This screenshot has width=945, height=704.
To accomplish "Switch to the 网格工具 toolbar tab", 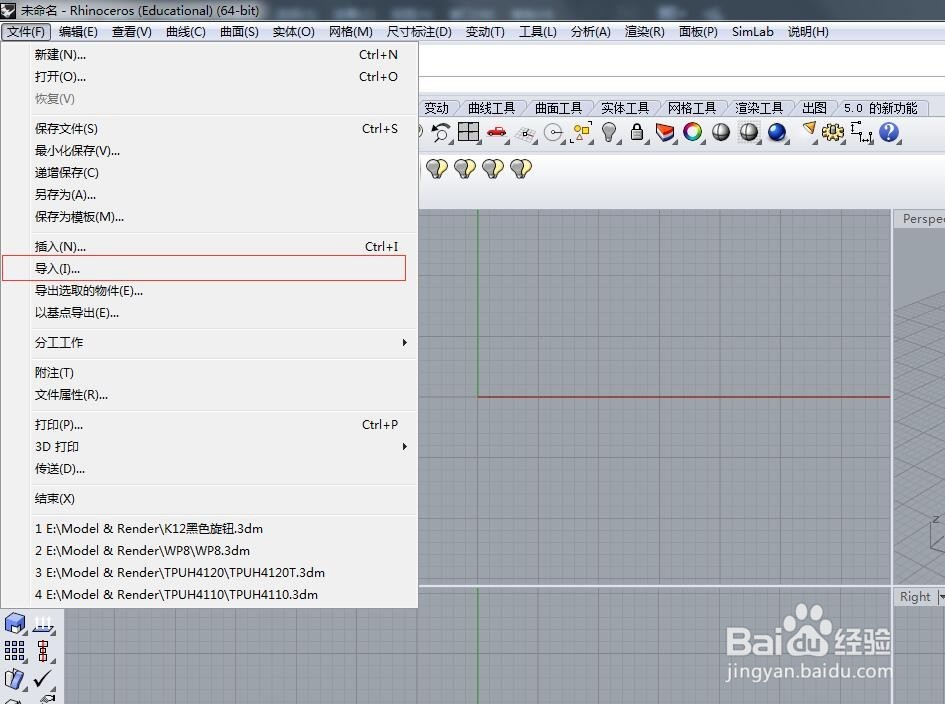I will point(692,108).
